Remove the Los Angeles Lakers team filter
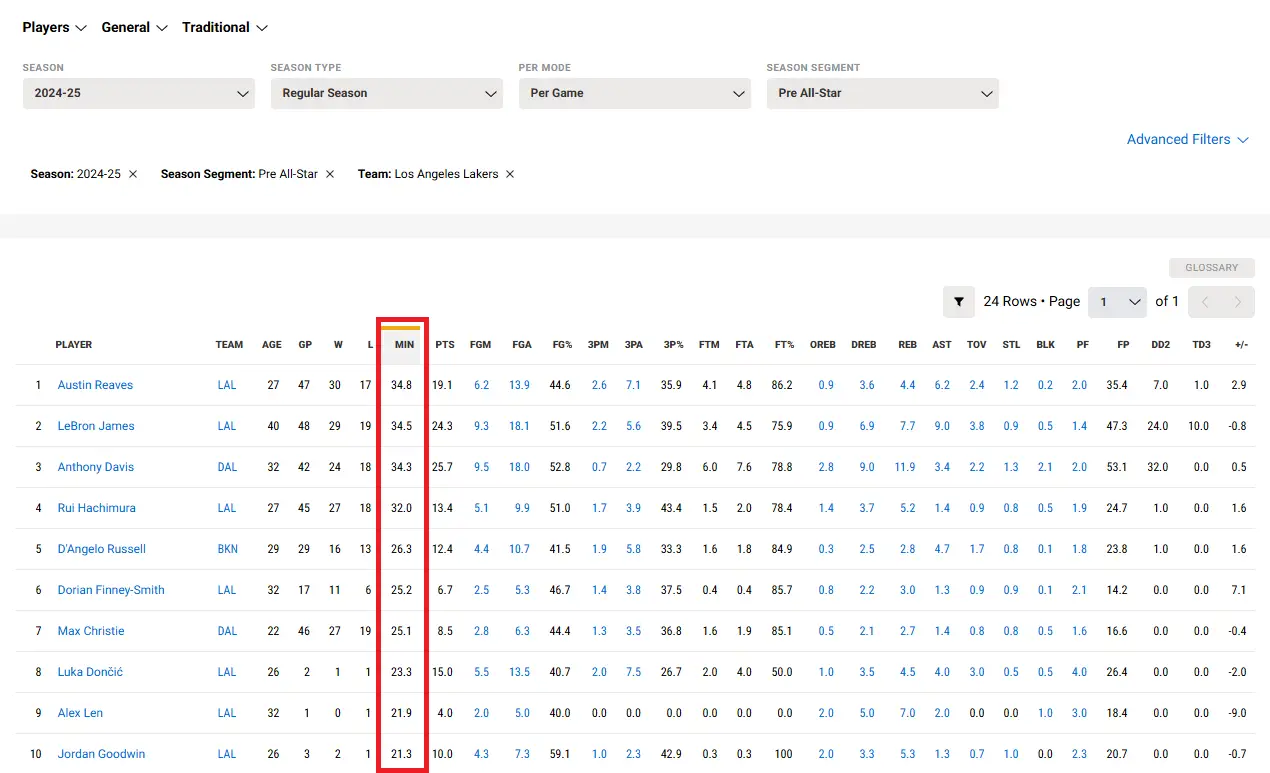This screenshot has width=1270, height=773. tap(510, 174)
